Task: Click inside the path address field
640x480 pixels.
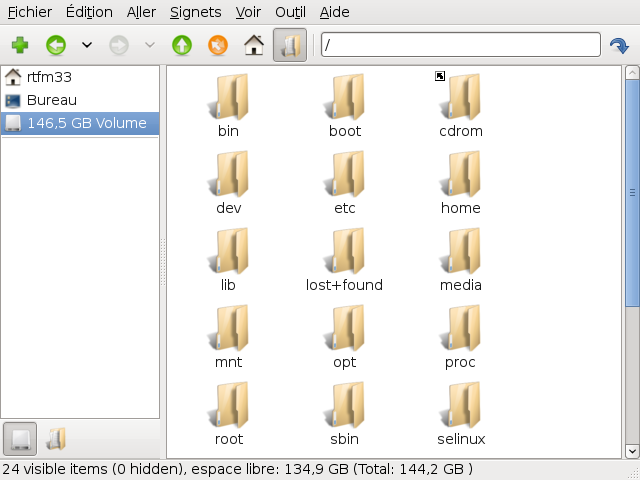Action: (x=460, y=45)
